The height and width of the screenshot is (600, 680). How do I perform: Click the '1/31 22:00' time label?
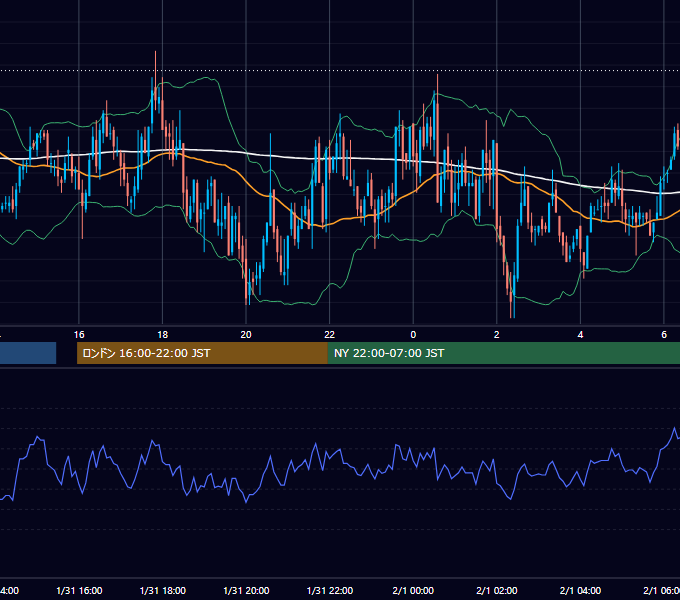pos(330,590)
